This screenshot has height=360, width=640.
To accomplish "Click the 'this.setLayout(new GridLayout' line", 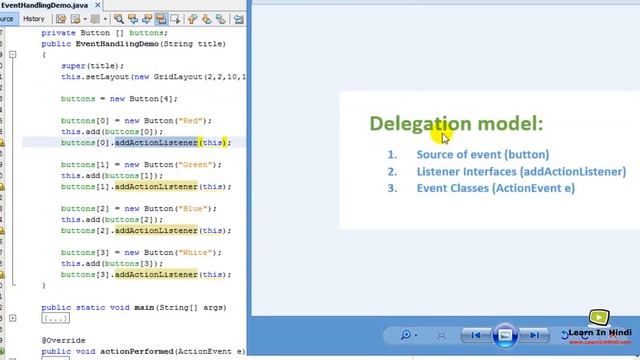I will pos(153,77).
